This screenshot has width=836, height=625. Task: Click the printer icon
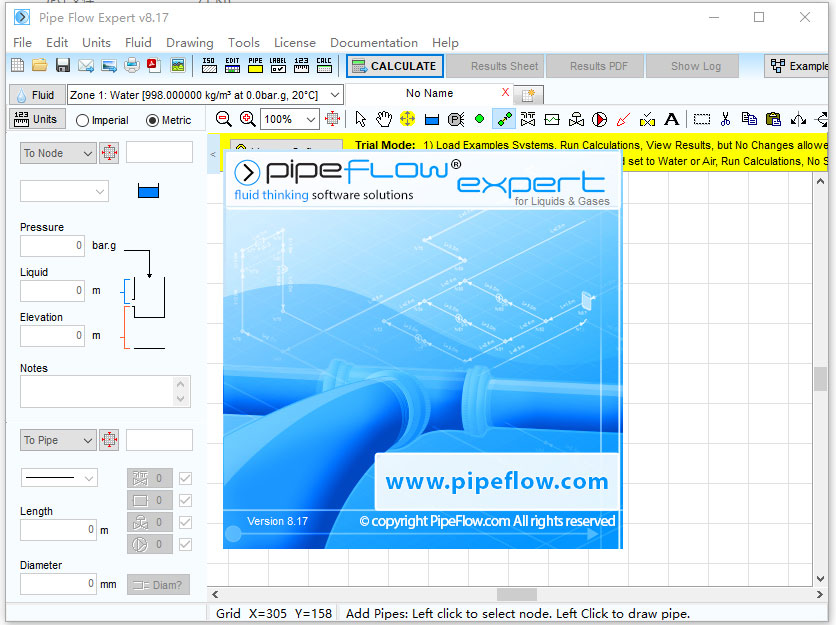point(132,66)
